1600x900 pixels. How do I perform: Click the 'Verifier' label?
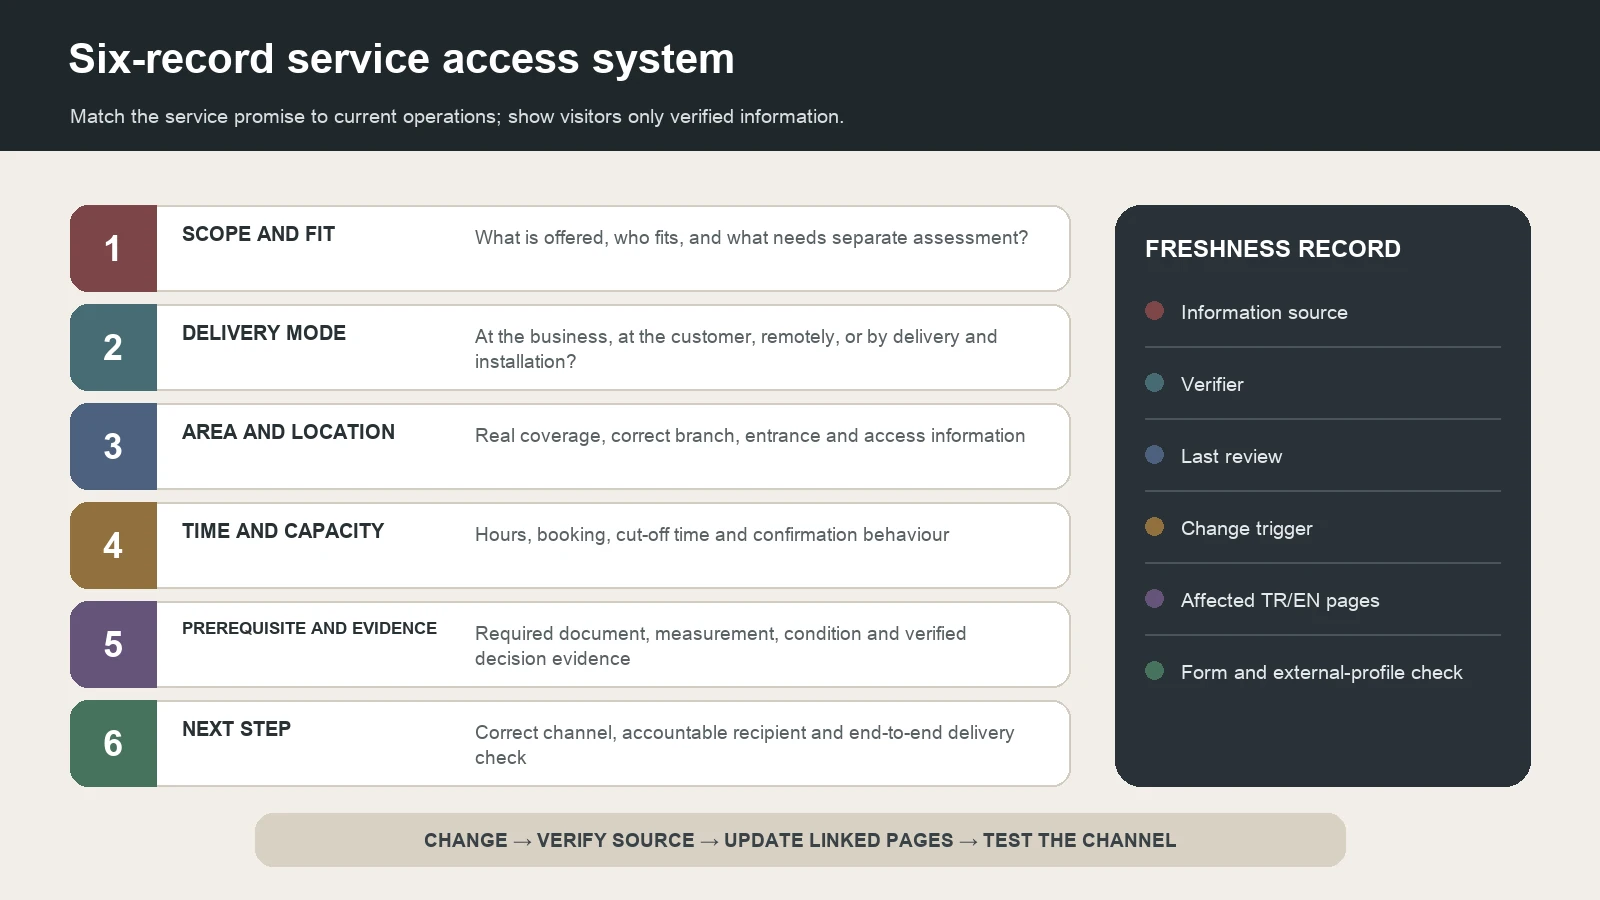click(x=1212, y=384)
